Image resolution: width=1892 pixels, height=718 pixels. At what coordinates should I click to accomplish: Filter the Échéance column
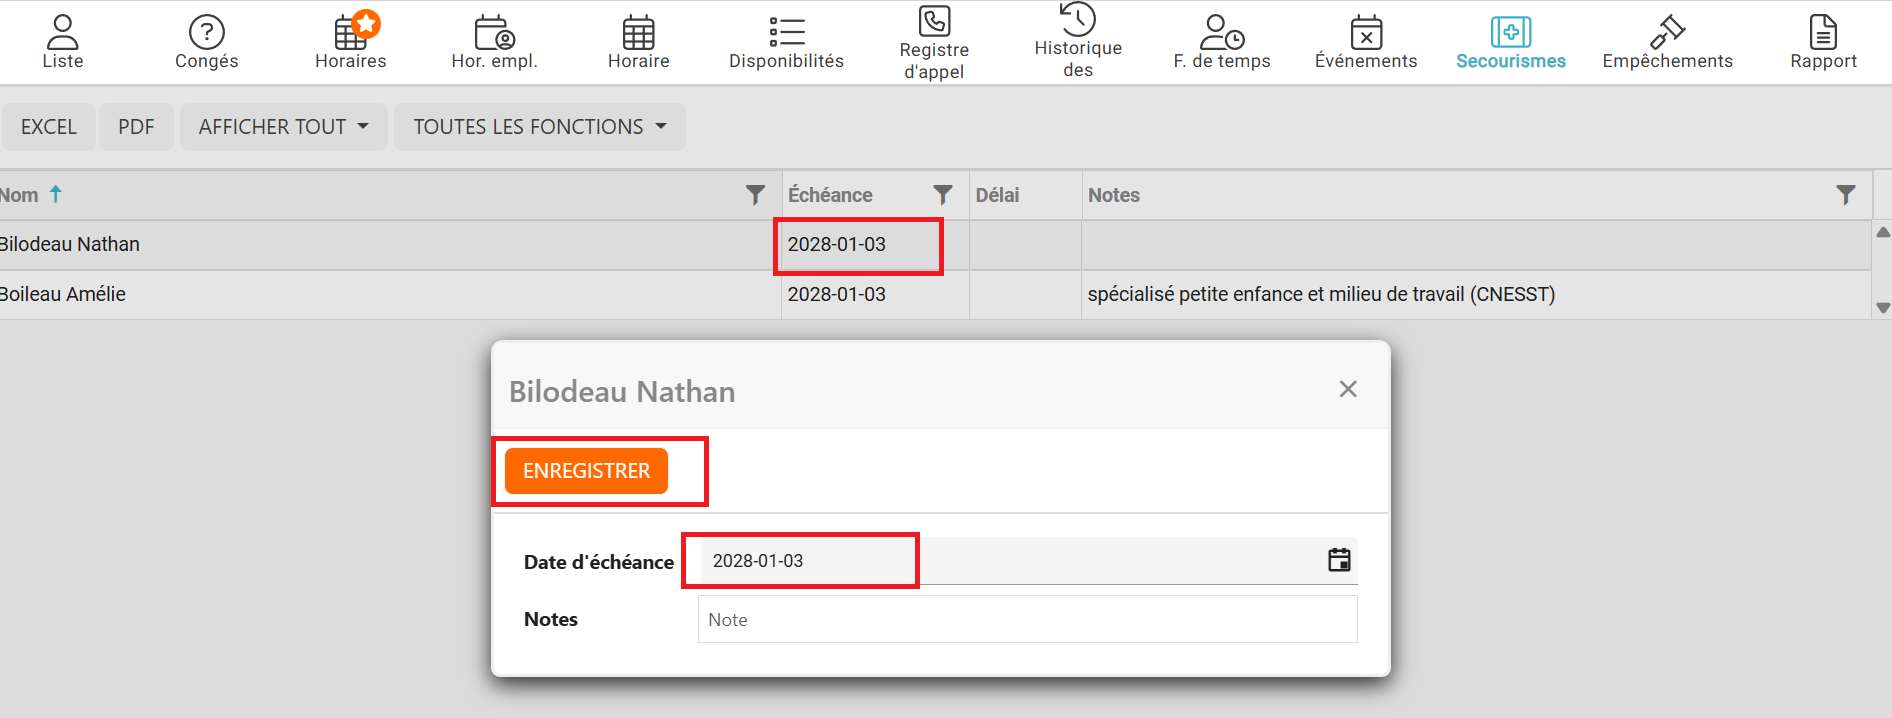tap(942, 195)
